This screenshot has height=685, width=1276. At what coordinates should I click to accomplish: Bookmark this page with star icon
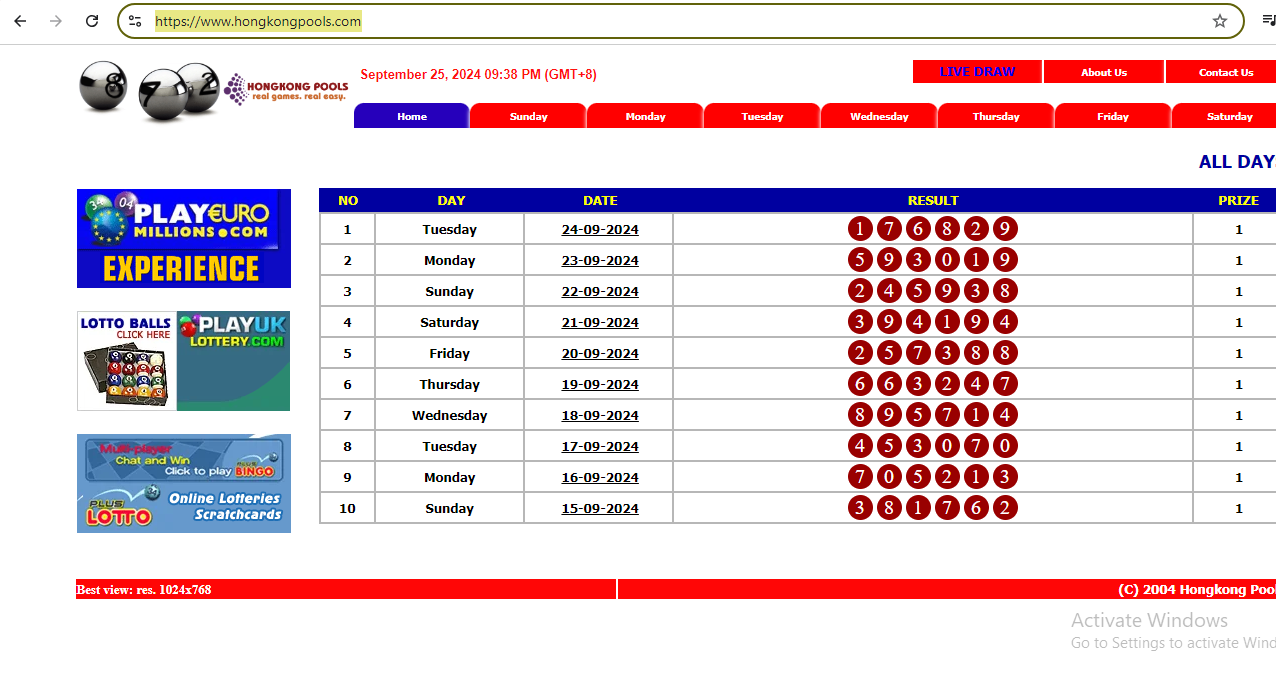(1219, 21)
